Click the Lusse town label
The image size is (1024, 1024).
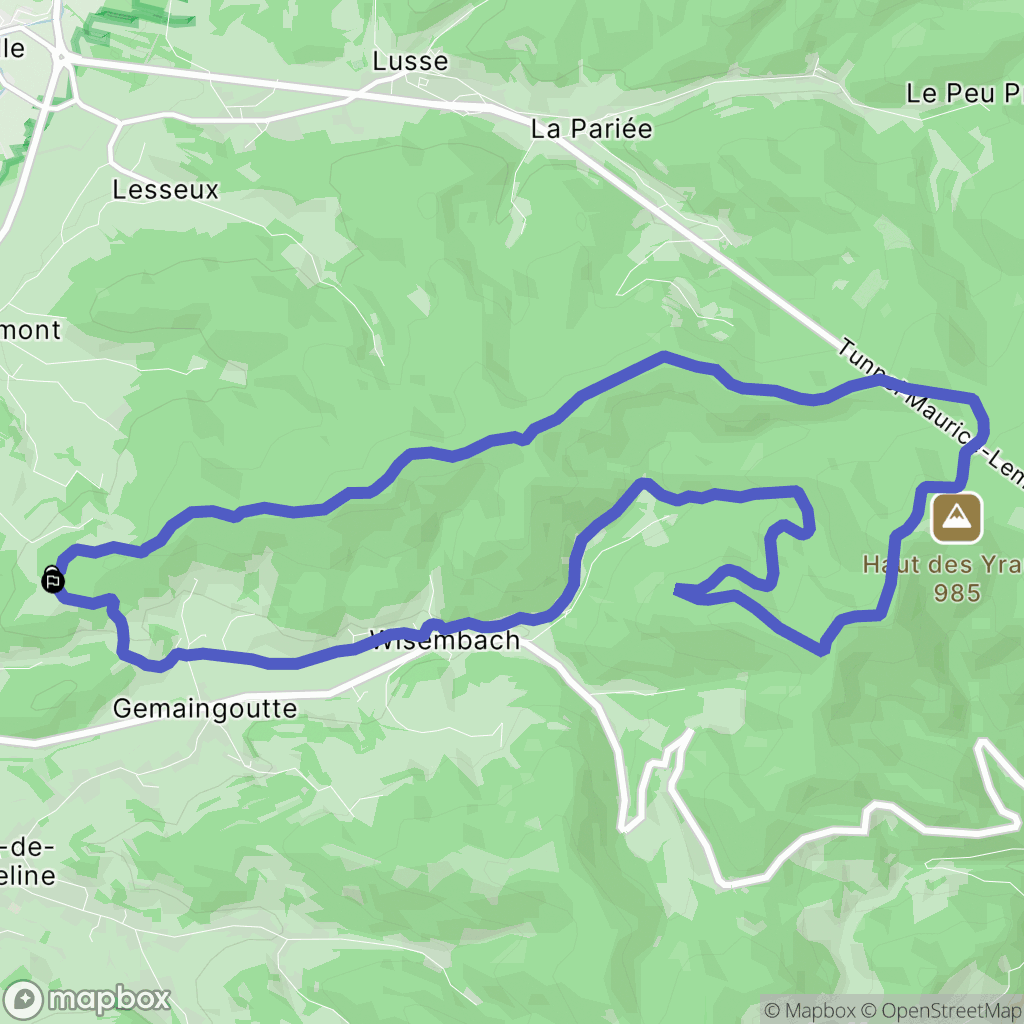click(410, 61)
